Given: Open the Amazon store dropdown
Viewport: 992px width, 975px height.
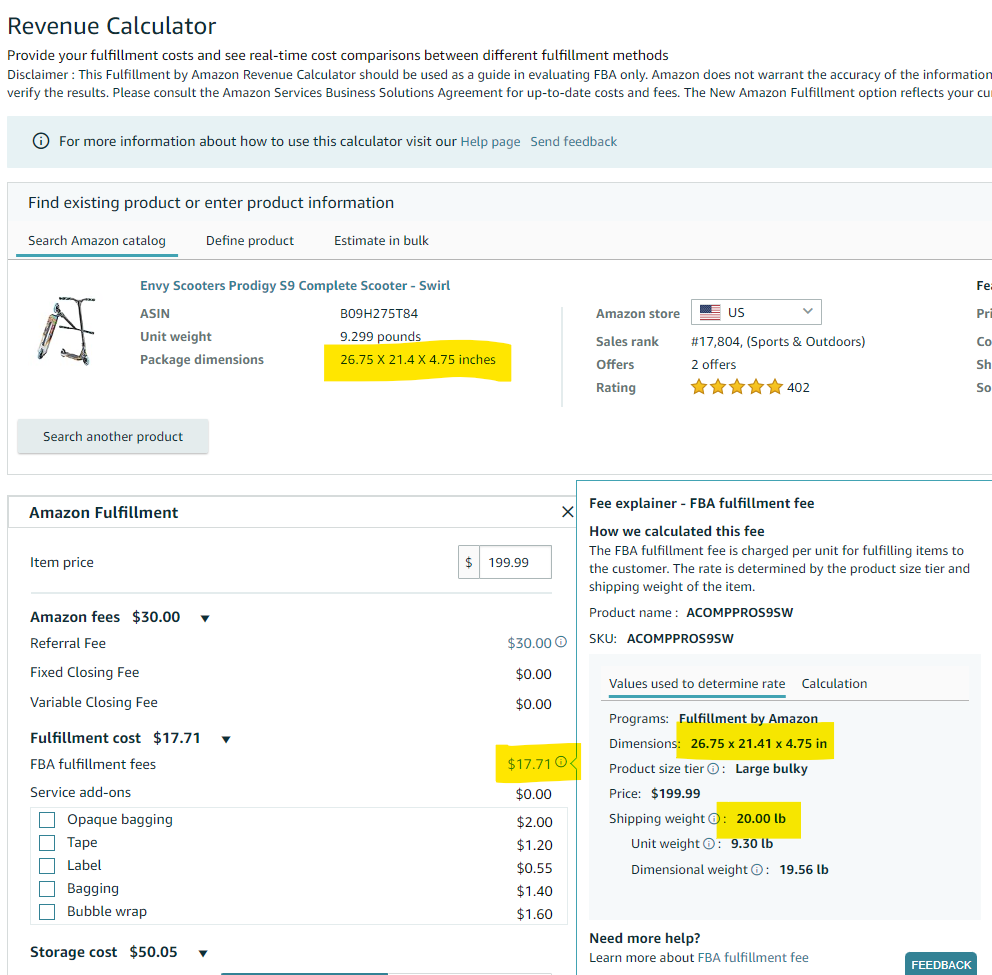Looking at the screenshot, I should 756,312.
